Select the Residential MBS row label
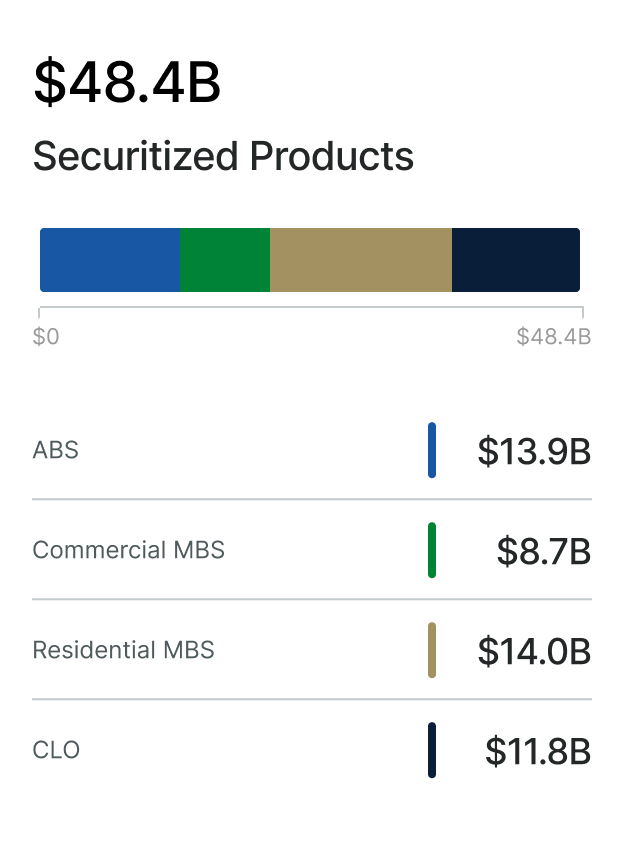The image size is (624, 849). tap(124, 650)
